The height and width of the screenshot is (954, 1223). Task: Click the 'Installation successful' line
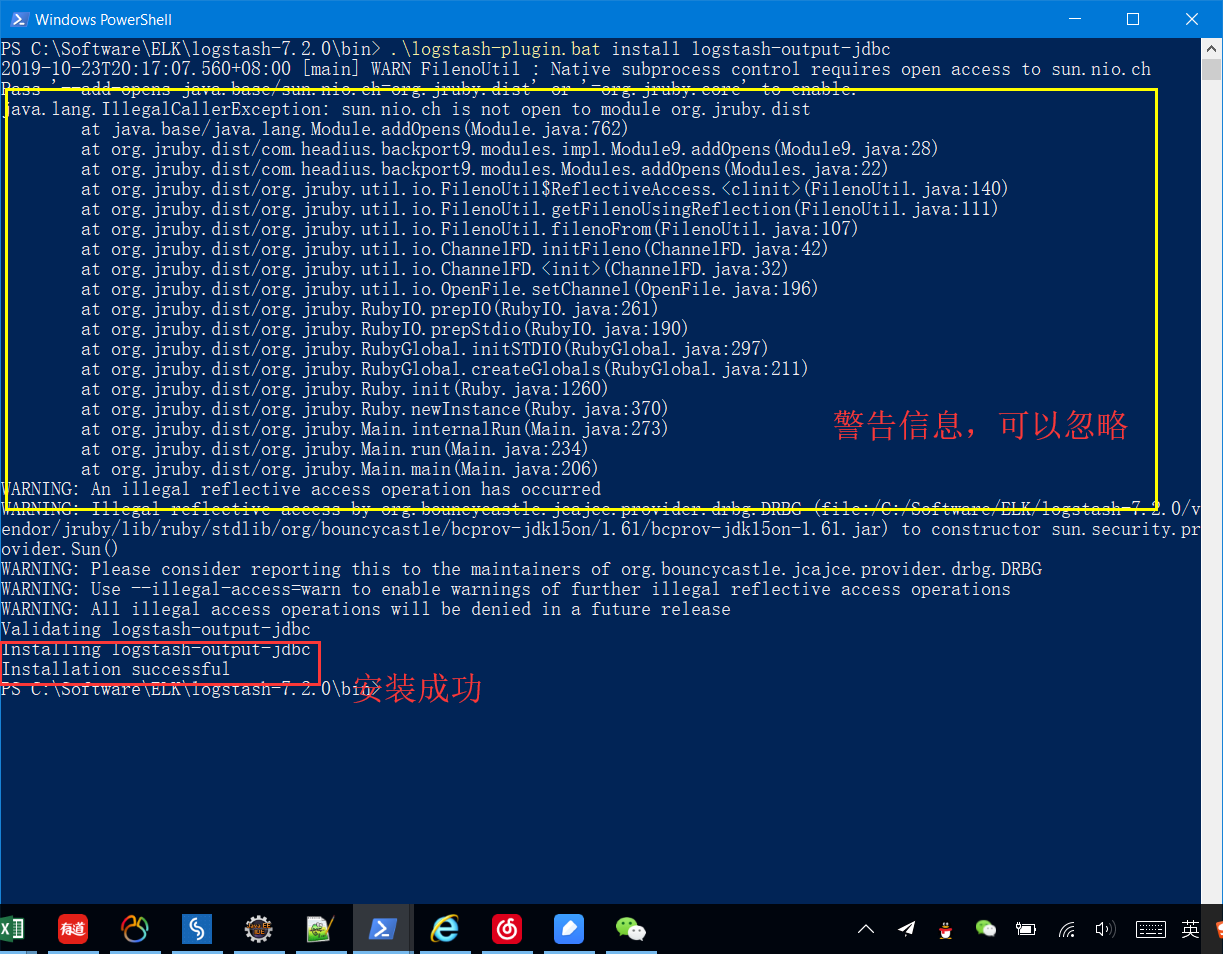coord(115,669)
